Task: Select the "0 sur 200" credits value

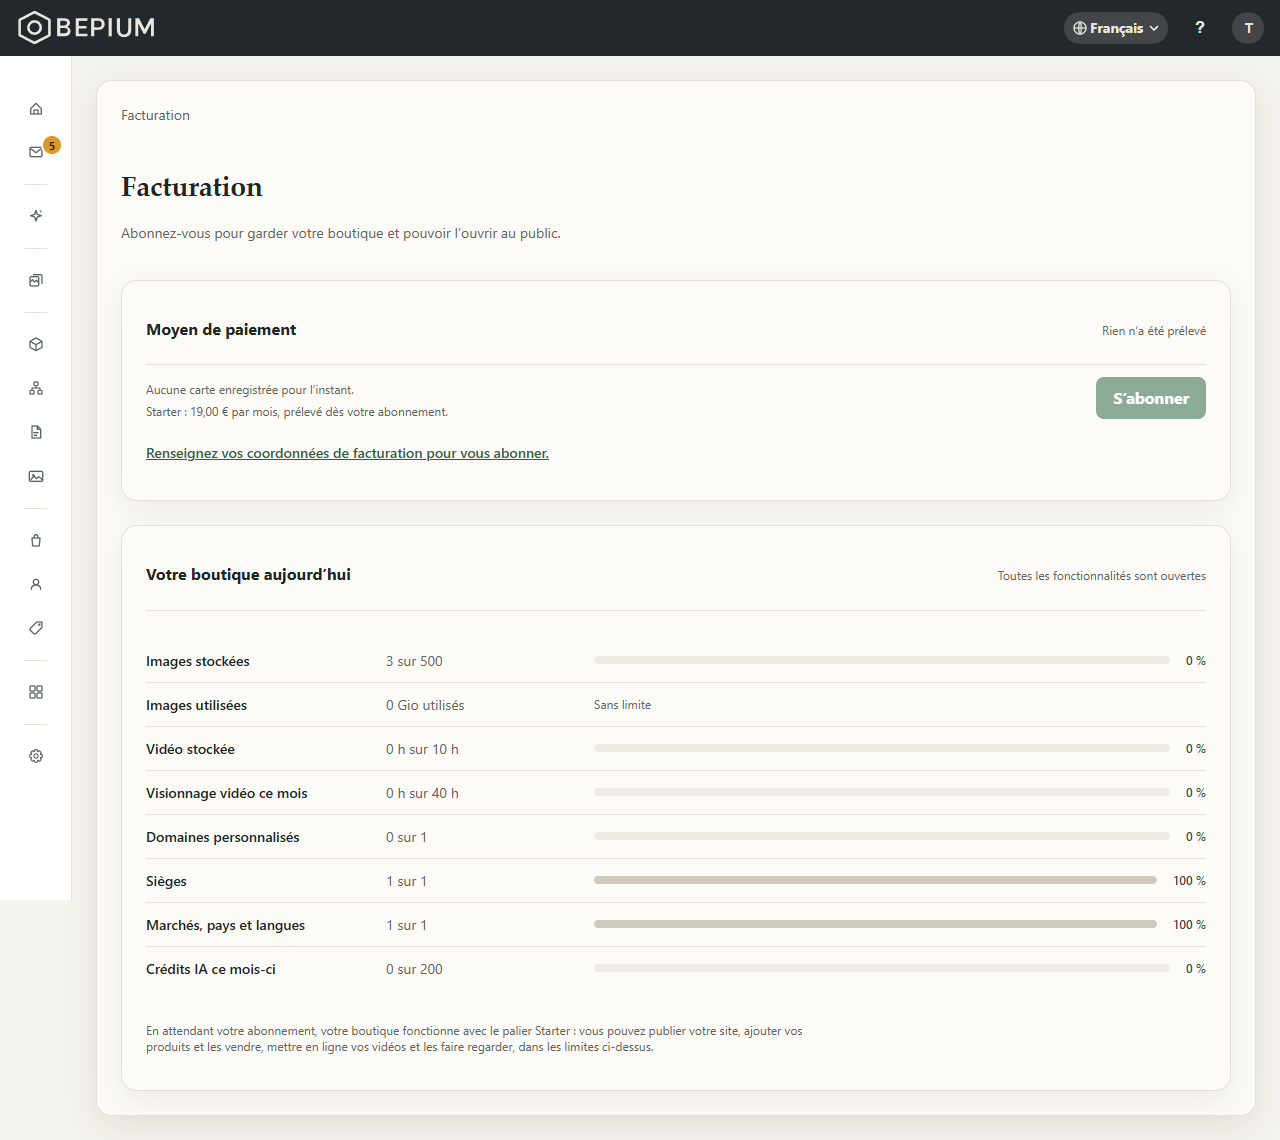Action: click(x=414, y=969)
